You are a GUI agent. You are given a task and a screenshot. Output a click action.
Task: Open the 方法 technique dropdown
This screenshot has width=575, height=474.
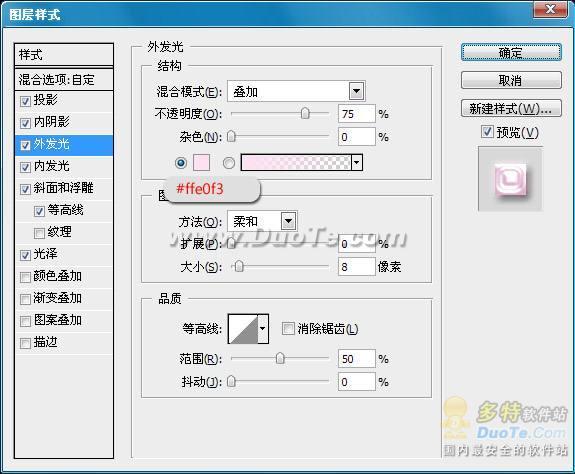(288, 221)
